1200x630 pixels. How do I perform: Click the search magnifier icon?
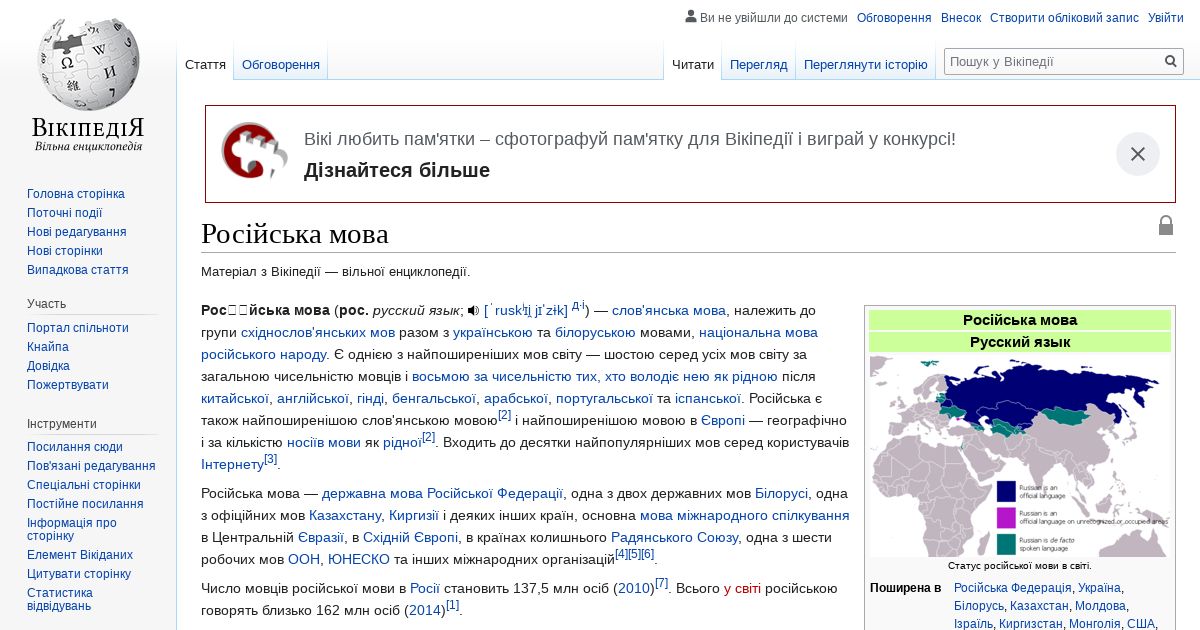1171,62
